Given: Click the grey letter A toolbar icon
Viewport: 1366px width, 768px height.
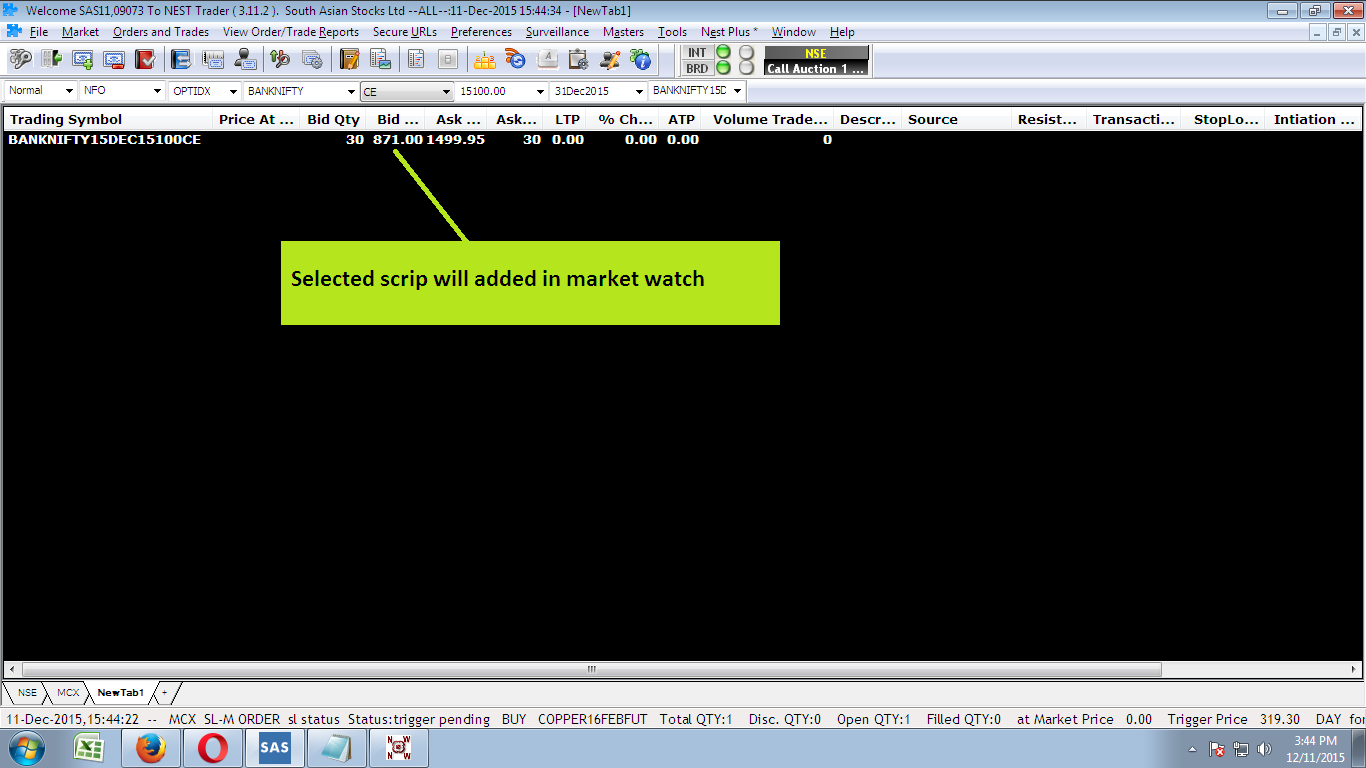Looking at the screenshot, I should click(547, 59).
